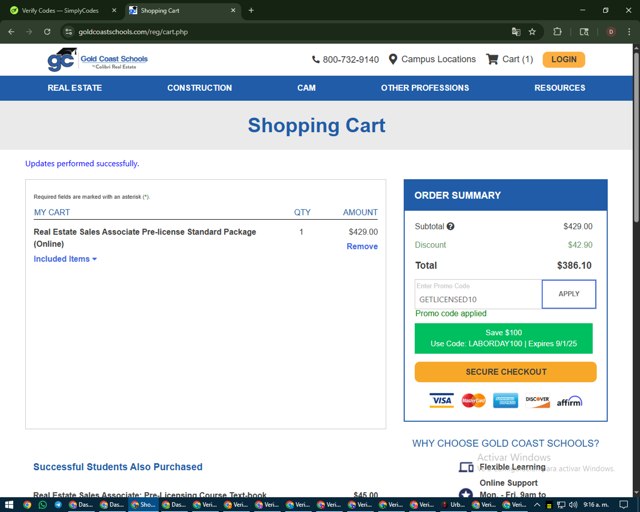Click the Visa card logo
Screen dimensions: 640x512
(442, 401)
